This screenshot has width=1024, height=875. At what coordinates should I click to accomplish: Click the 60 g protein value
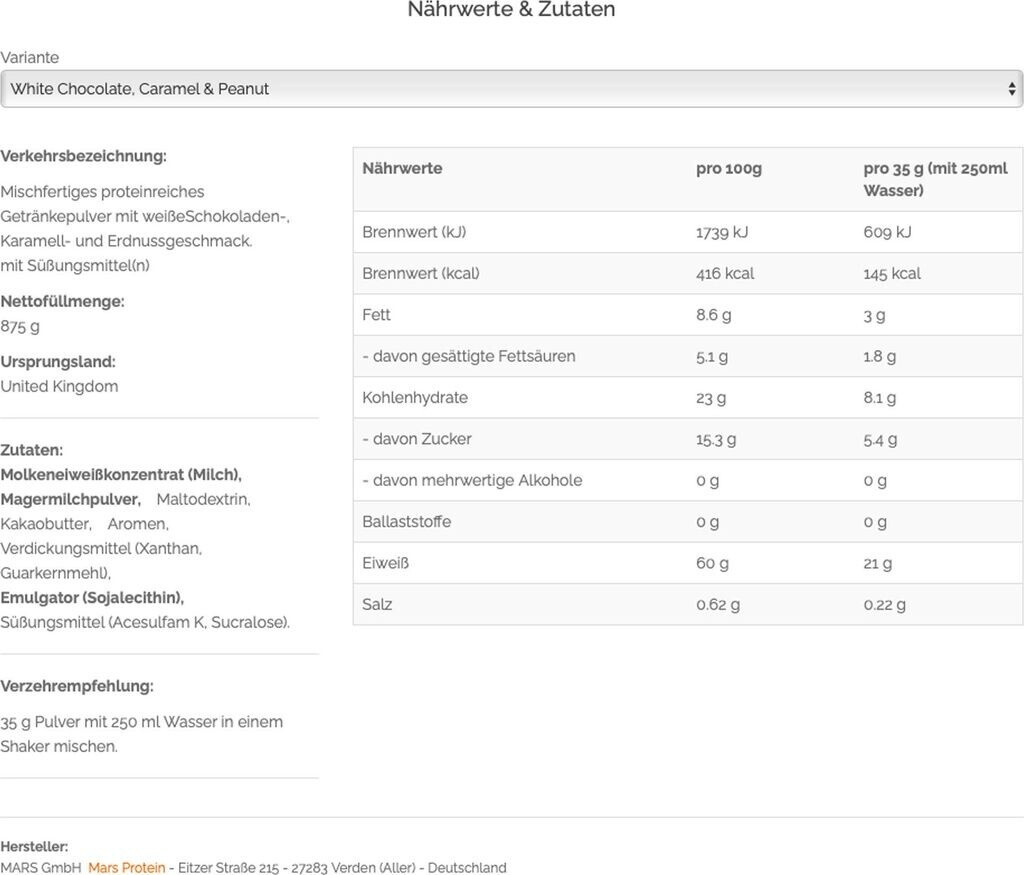coord(712,563)
